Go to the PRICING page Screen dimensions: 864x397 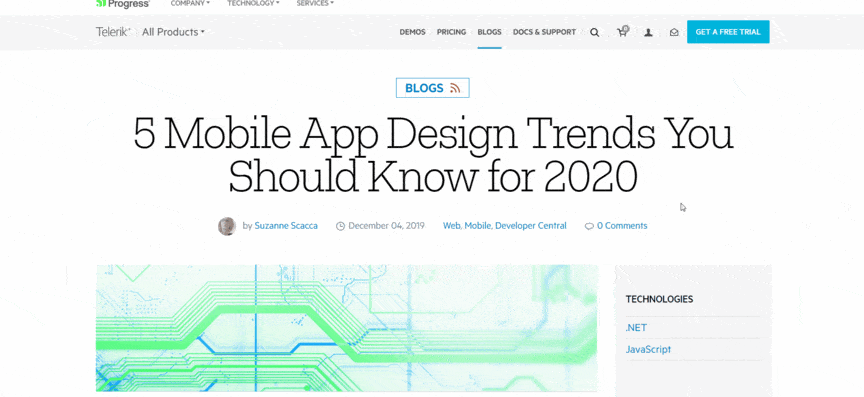451,32
